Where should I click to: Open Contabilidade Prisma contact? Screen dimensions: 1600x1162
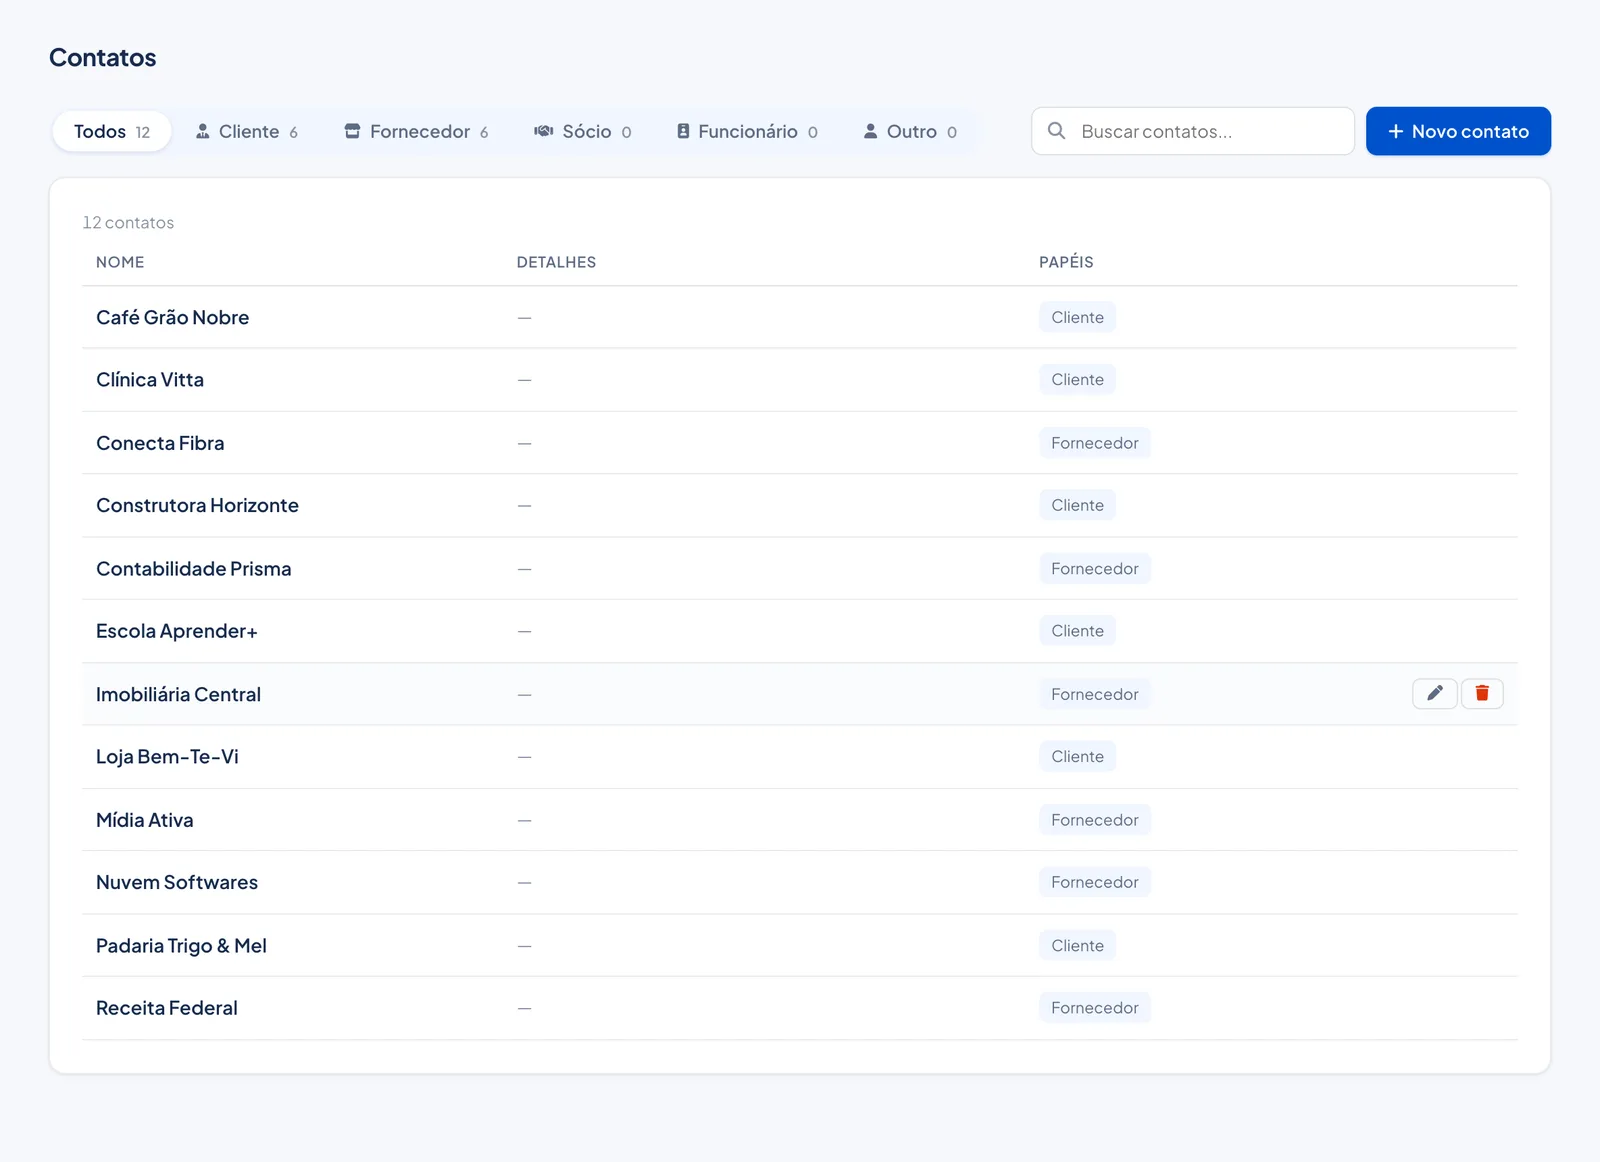(194, 568)
